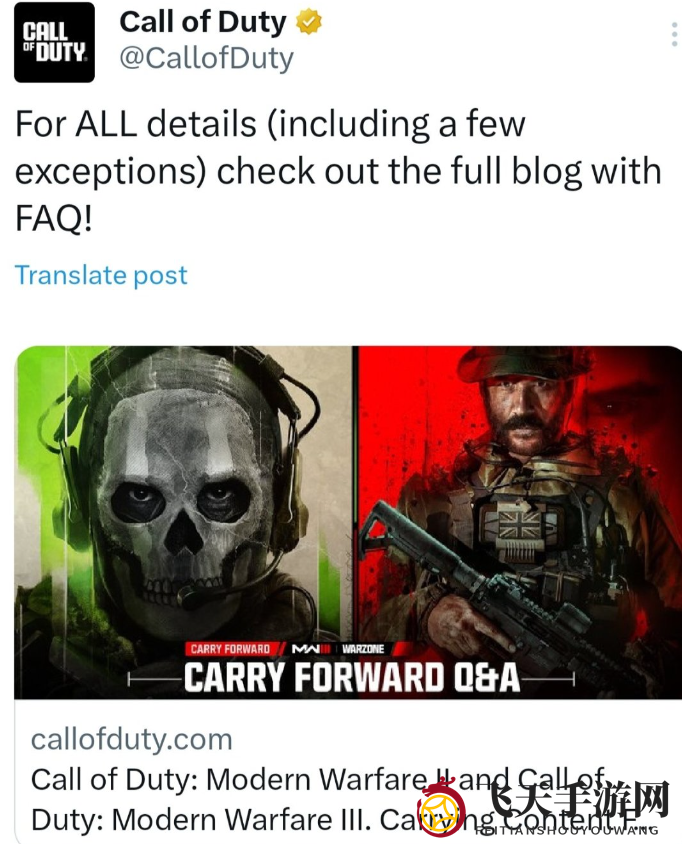Open the @CallofDuty handle link
682x844 pixels.
point(207,58)
